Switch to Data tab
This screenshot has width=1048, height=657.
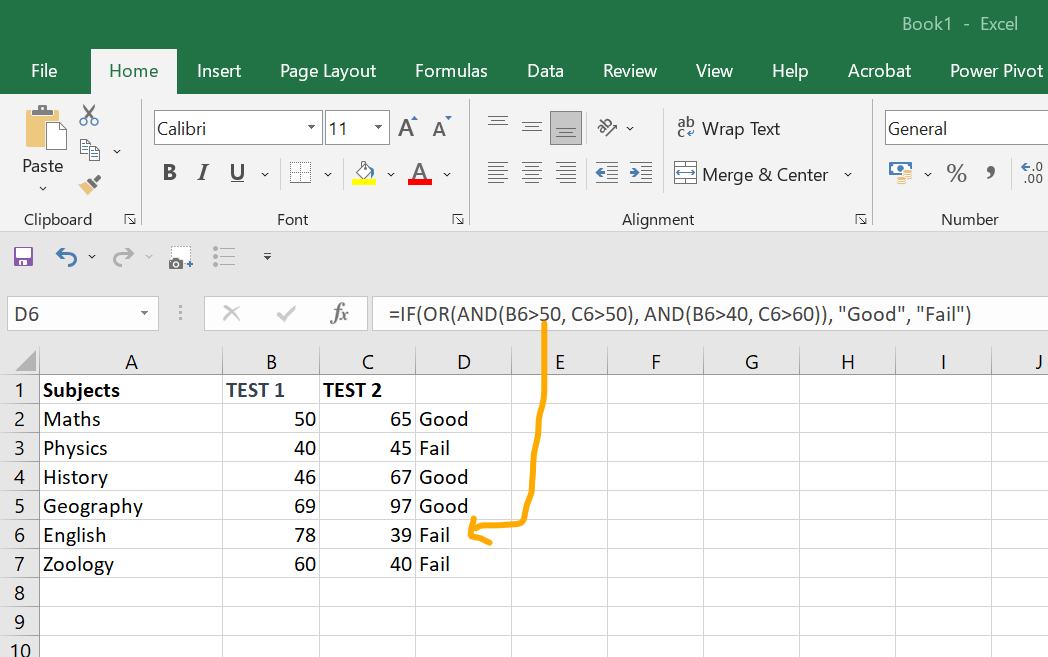545,71
